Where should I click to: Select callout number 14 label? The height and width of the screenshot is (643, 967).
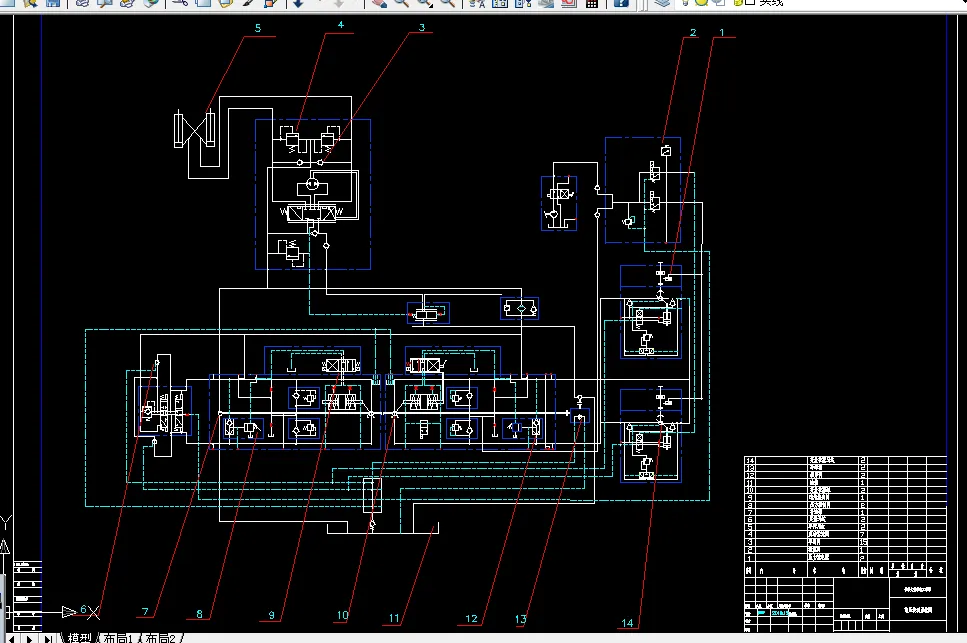[627, 623]
